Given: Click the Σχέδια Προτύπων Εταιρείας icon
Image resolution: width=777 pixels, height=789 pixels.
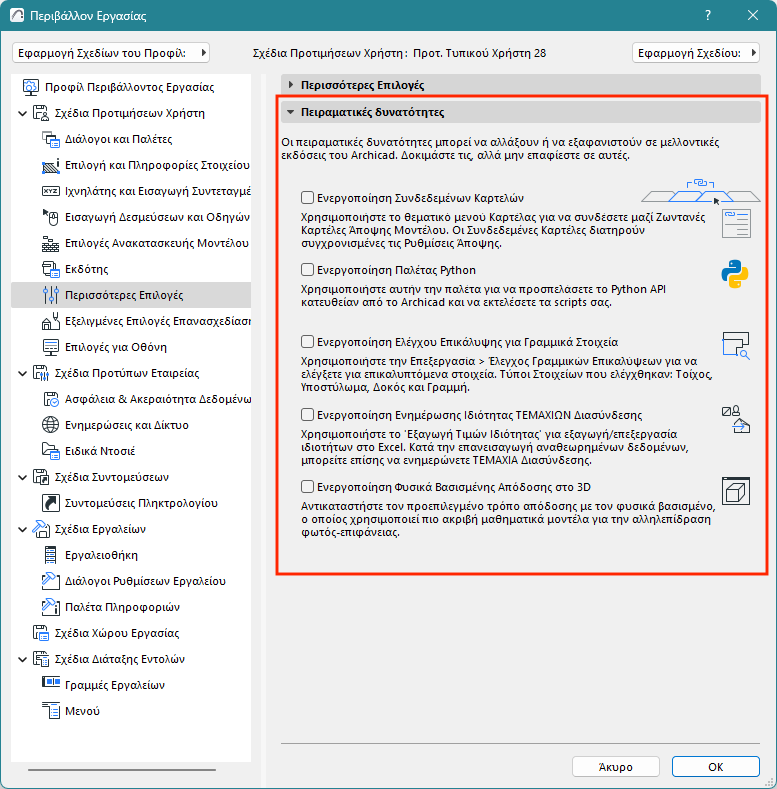Looking at the screenshot, I should click(40, 373).
